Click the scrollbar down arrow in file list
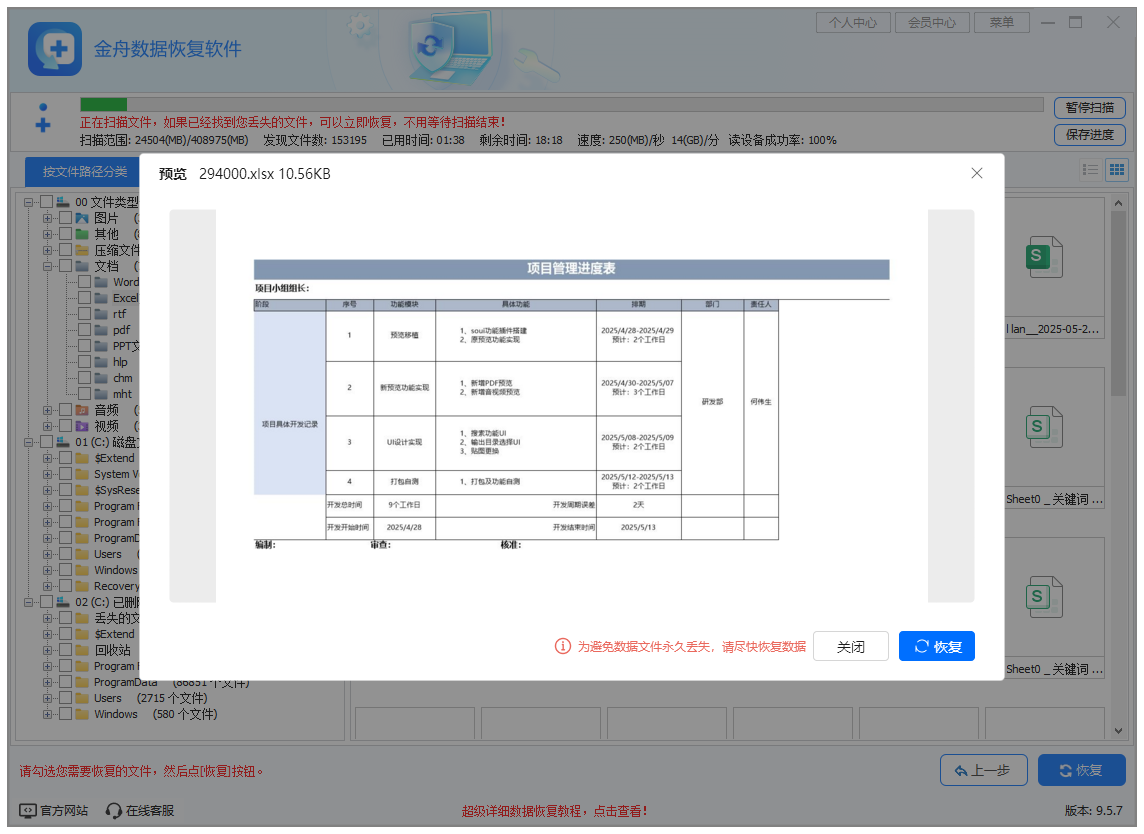This screenshot has width=1144, height=834. click(1118, 731)
